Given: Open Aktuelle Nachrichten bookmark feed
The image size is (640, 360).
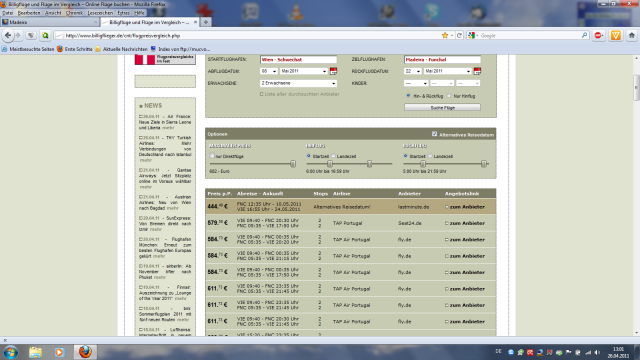Looking at the screenshot, I should pos(121,49).
